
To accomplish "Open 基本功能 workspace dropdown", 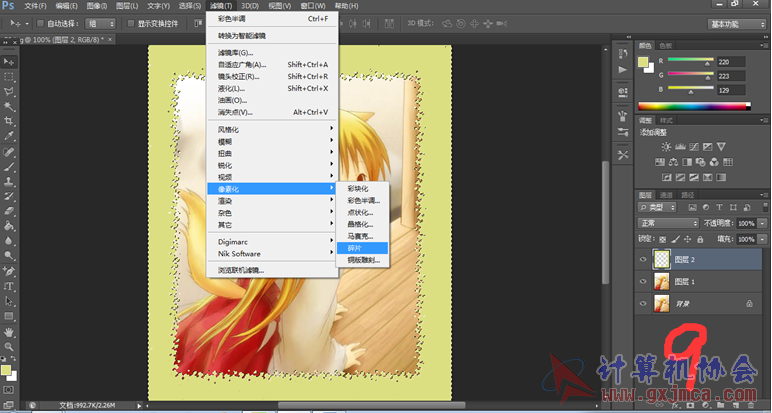I will click(737, 24).
